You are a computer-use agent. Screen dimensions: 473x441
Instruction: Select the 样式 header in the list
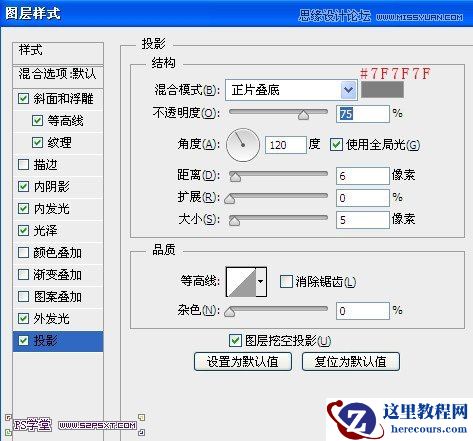click(x=58, y=53)
